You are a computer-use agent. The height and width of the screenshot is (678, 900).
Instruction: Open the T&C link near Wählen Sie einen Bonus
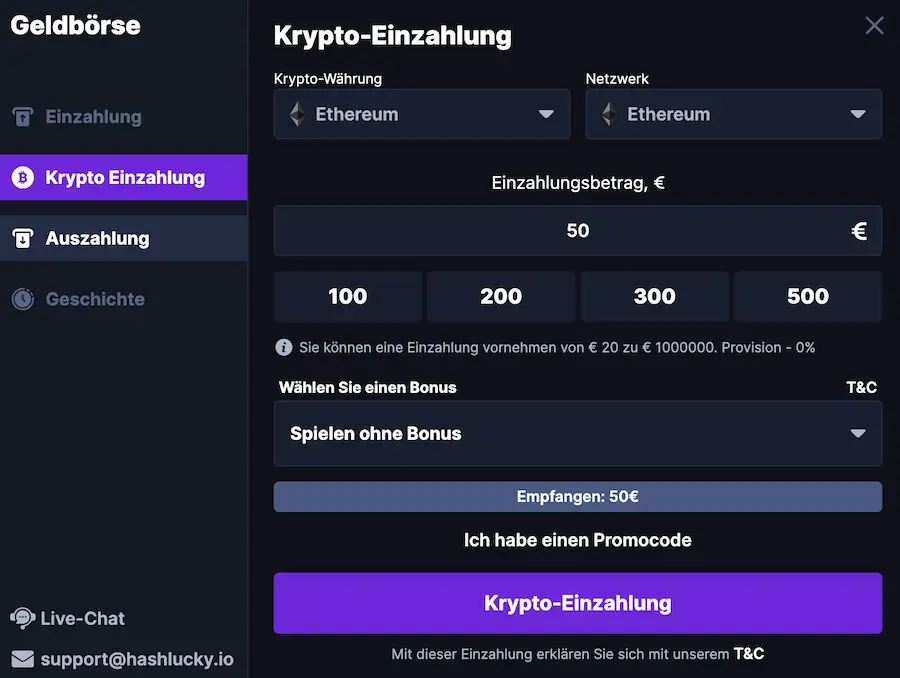[862, 388]
